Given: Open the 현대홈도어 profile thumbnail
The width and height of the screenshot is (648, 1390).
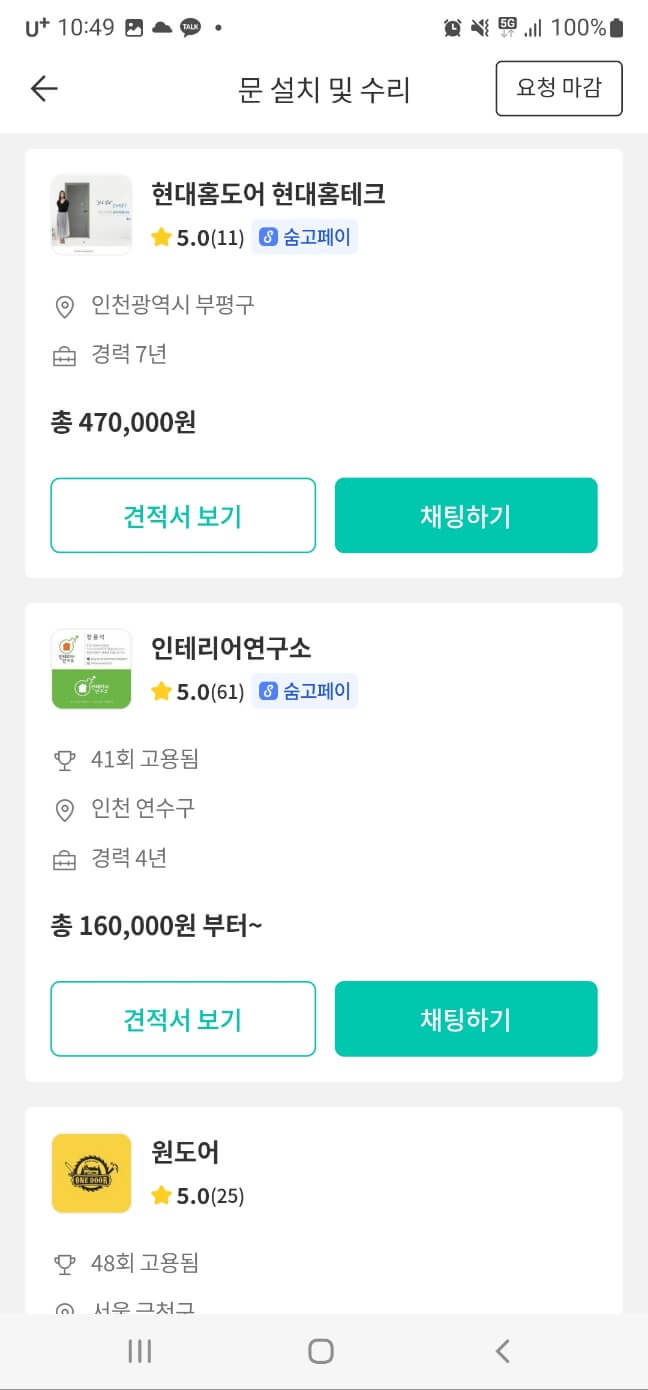Looking at the screenshot, I should click(91, 214).
